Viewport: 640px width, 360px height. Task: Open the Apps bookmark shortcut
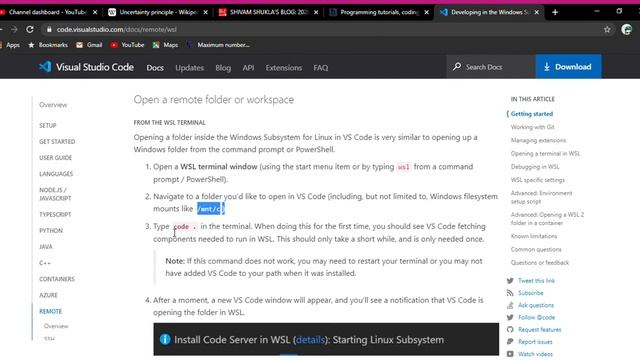click(10, 45)
